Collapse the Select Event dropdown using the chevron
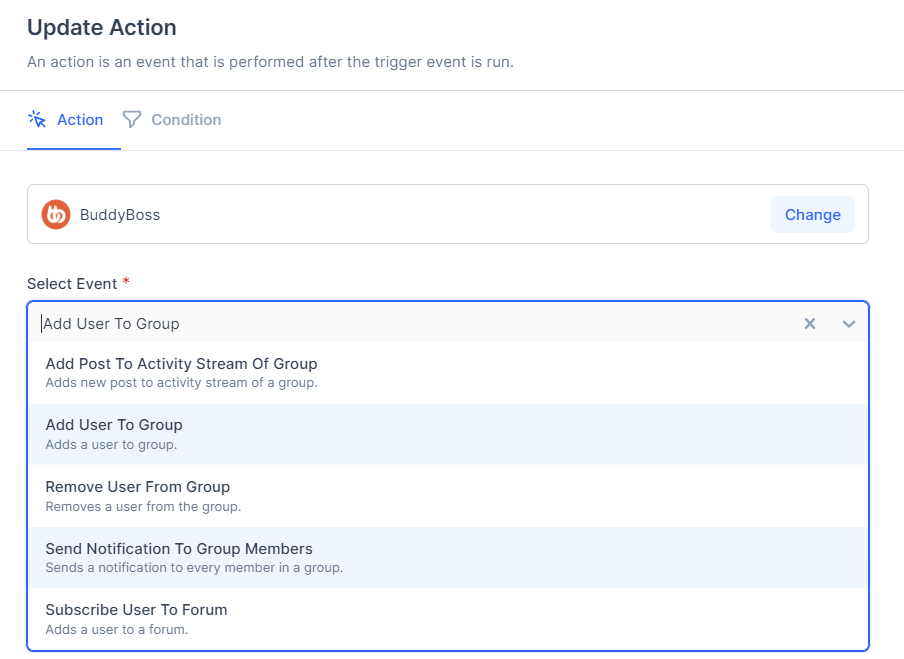The height and width of the screenshot is (659, 904). pos(849,323)
